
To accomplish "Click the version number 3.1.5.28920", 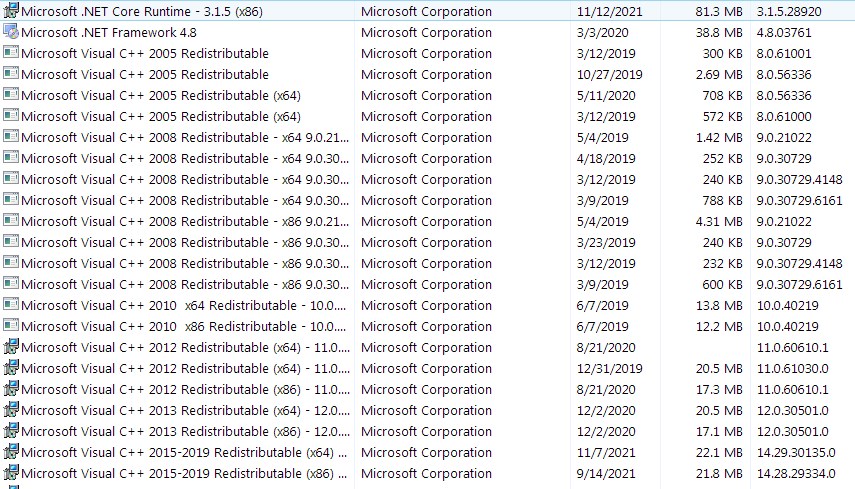I will pyautogui.click(x=788, y=11).
